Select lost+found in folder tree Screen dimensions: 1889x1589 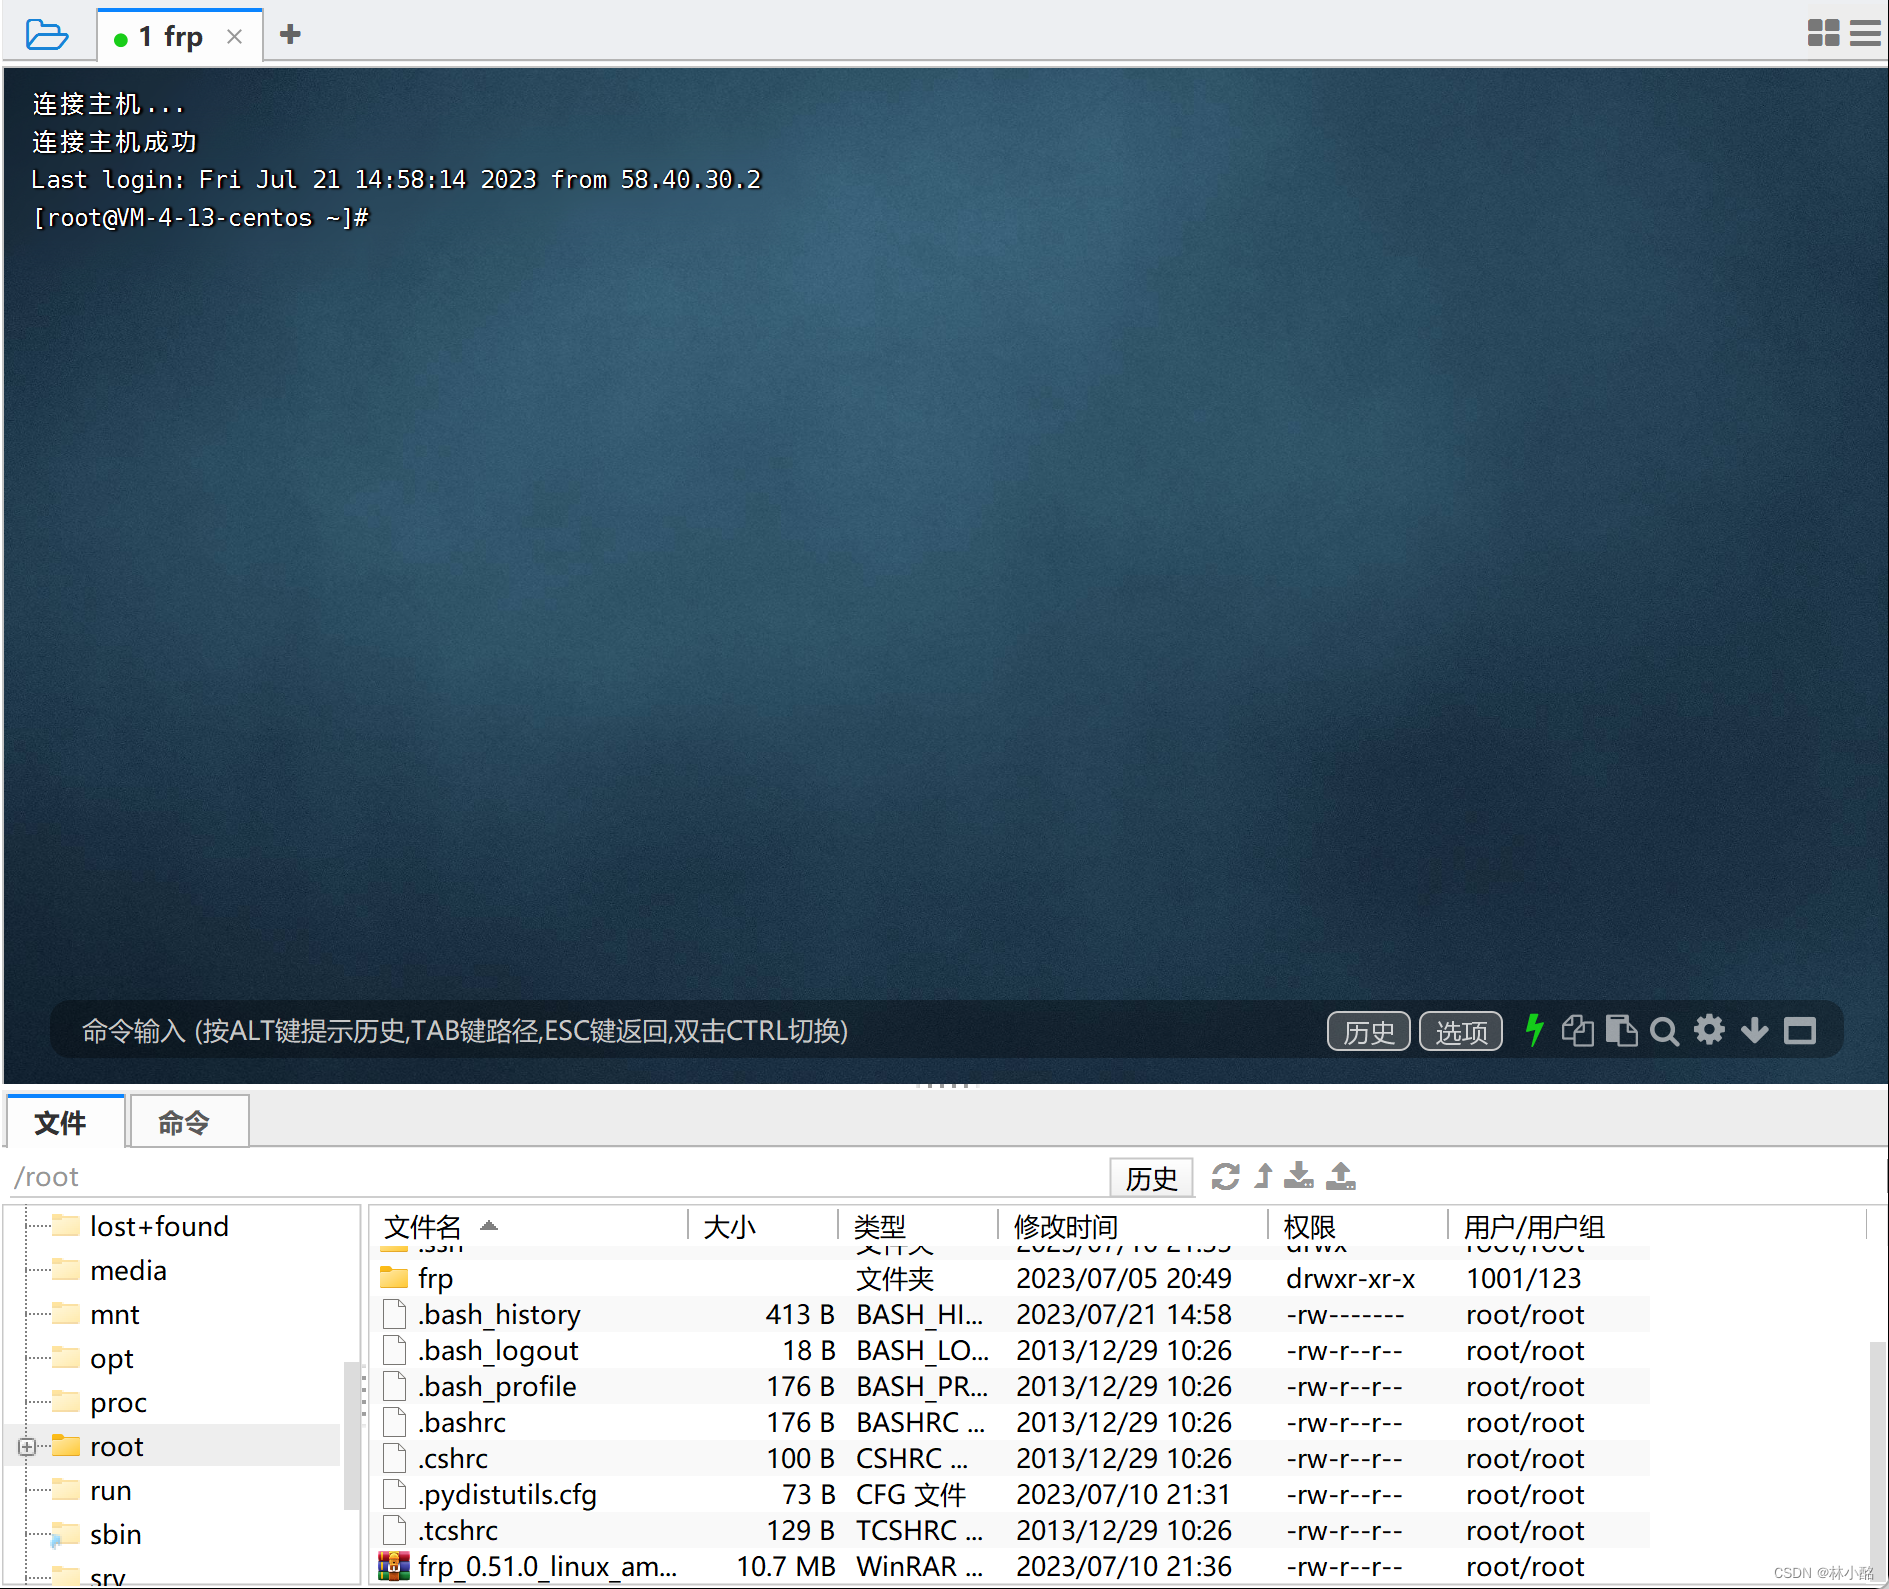159,1226
